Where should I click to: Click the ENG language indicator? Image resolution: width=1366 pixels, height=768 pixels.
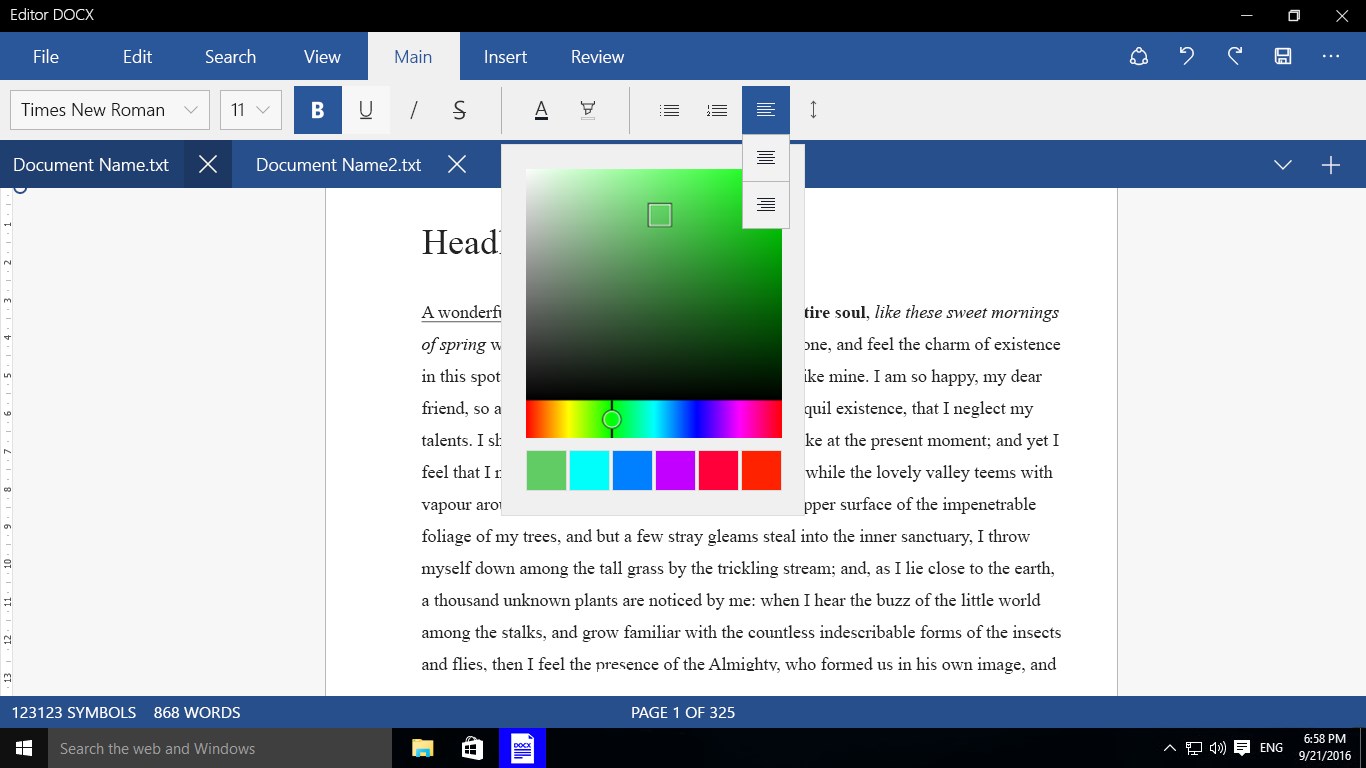click(x=1271, y=748)
